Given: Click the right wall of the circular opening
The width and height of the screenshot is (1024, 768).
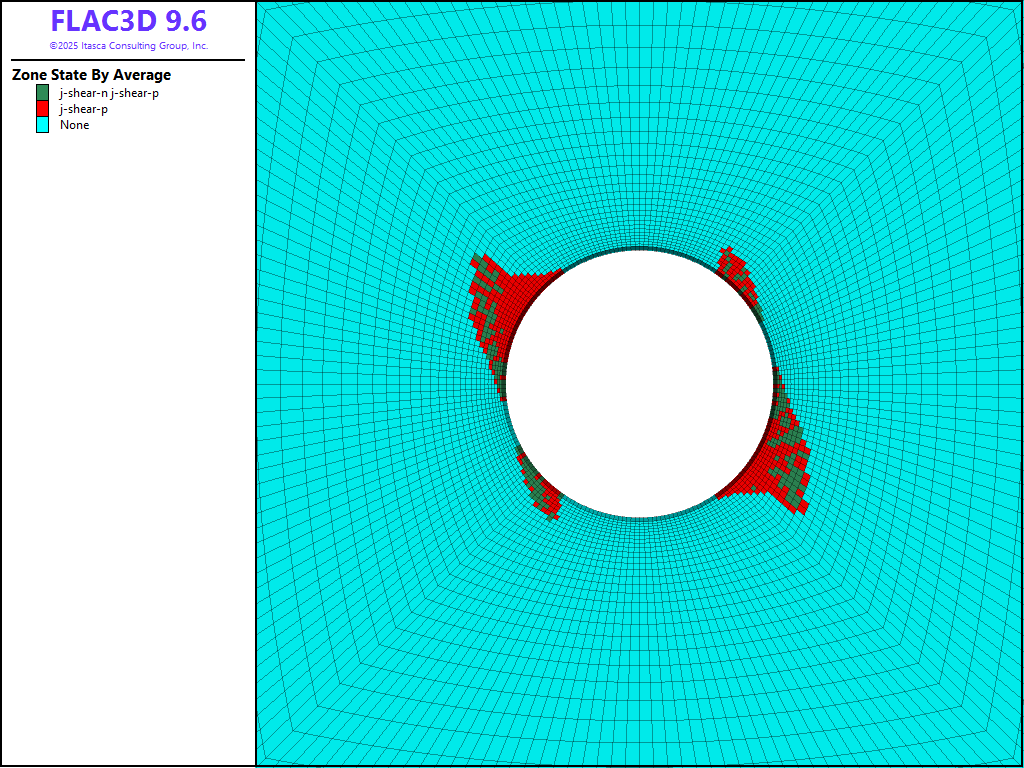Looking at the screenshot, I should (x=773, y=384).
